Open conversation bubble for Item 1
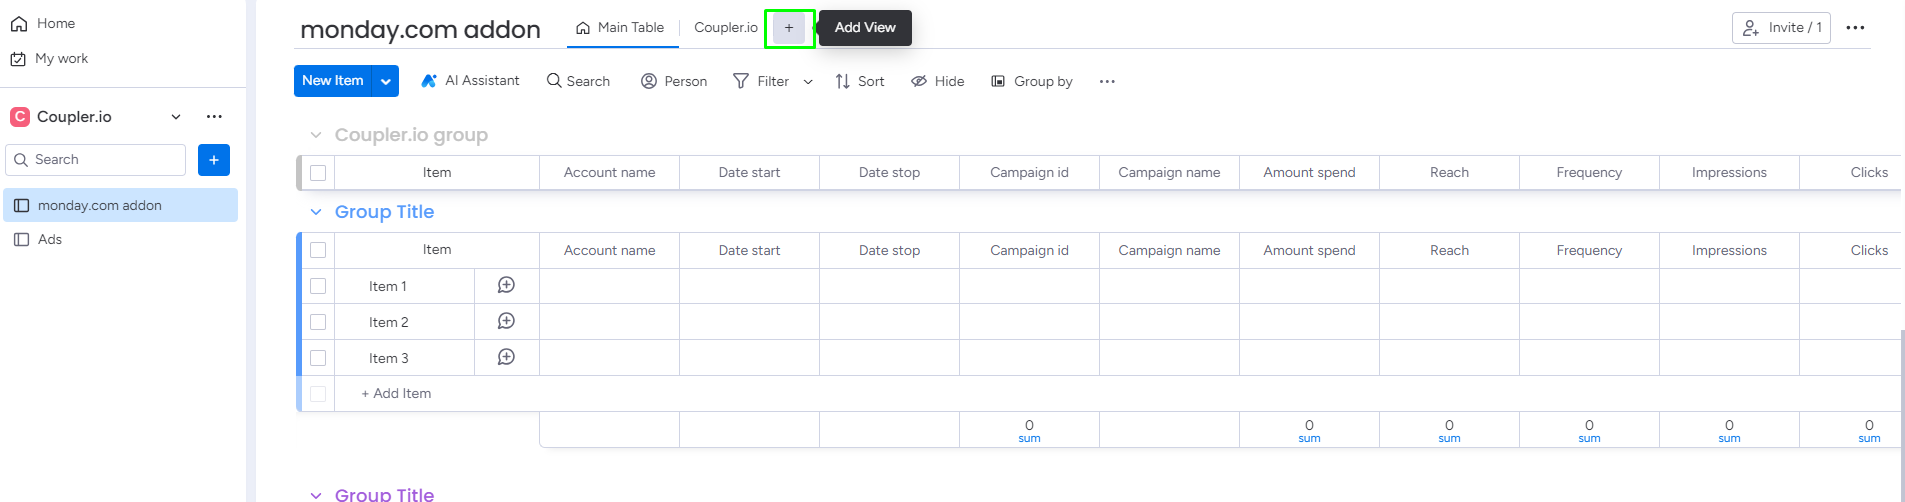The height and width of the screenshot is (502, 1905). pos(506,285)
